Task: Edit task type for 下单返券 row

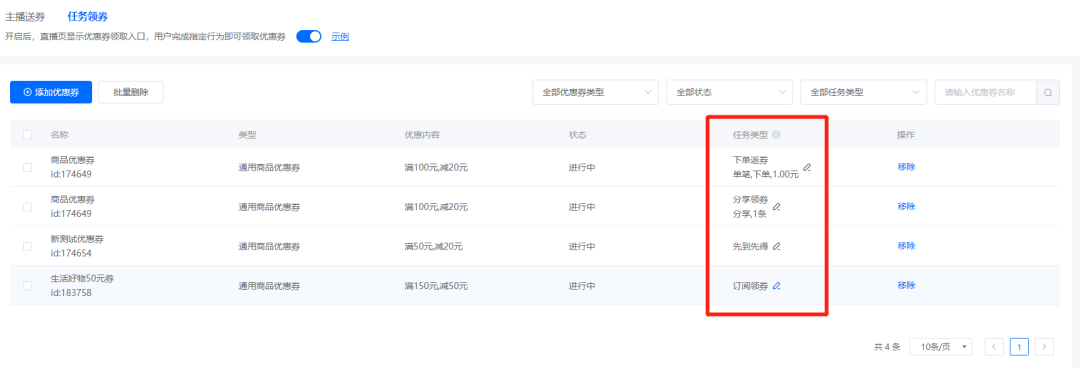Action: click(807, 167)
